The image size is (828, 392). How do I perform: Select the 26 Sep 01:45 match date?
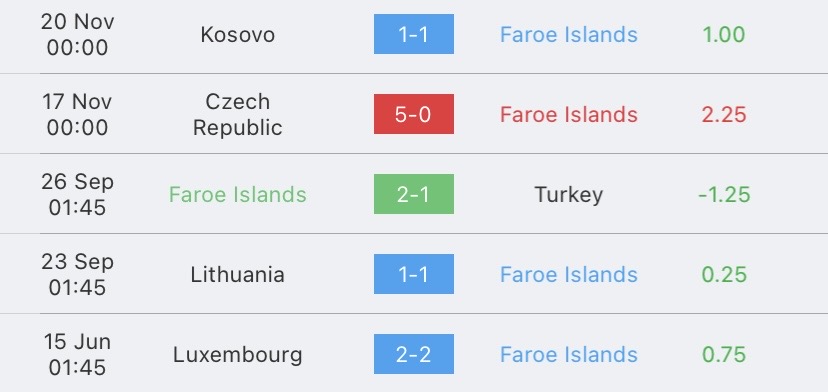pyautogui.click(x=77, y=194)
